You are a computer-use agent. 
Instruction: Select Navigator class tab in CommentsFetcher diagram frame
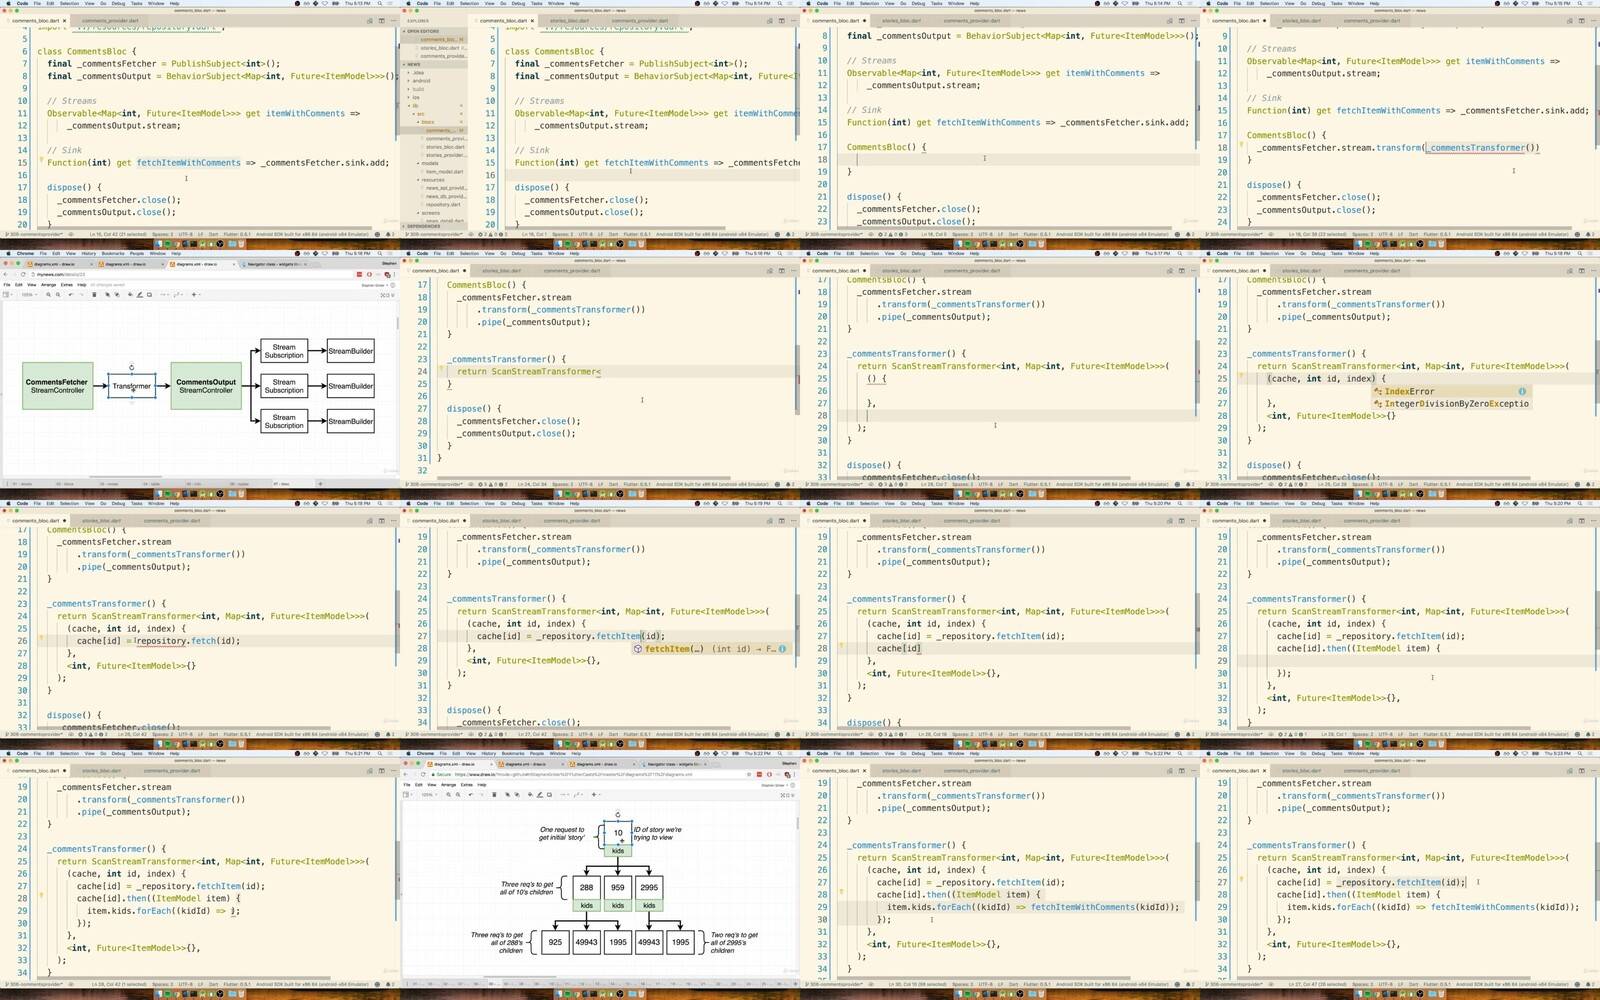(273, 264)
